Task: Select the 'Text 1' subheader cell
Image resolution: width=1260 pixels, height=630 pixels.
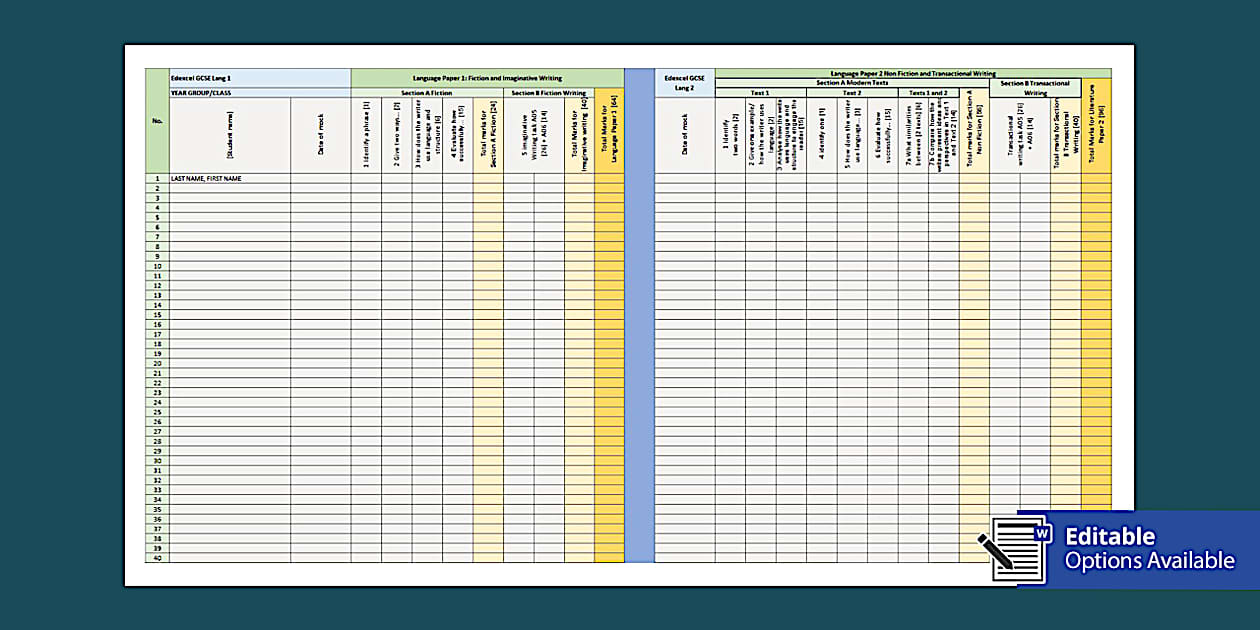Action: click(x=758, y=93)
